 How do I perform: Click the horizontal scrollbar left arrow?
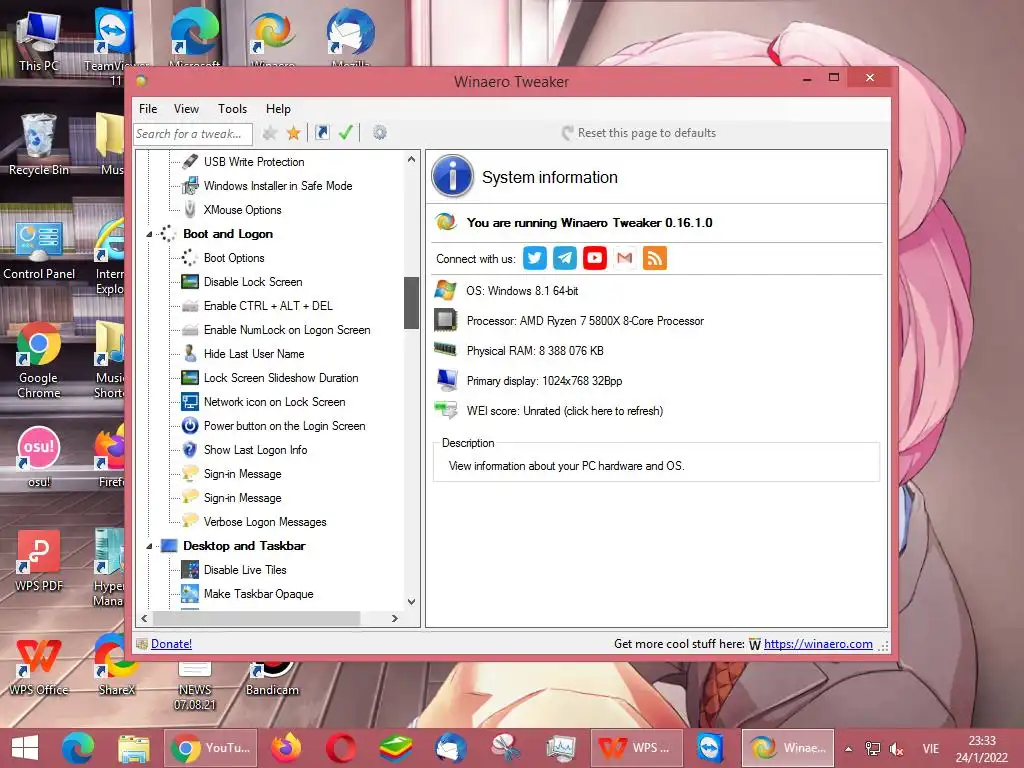[x=144, y=618]
